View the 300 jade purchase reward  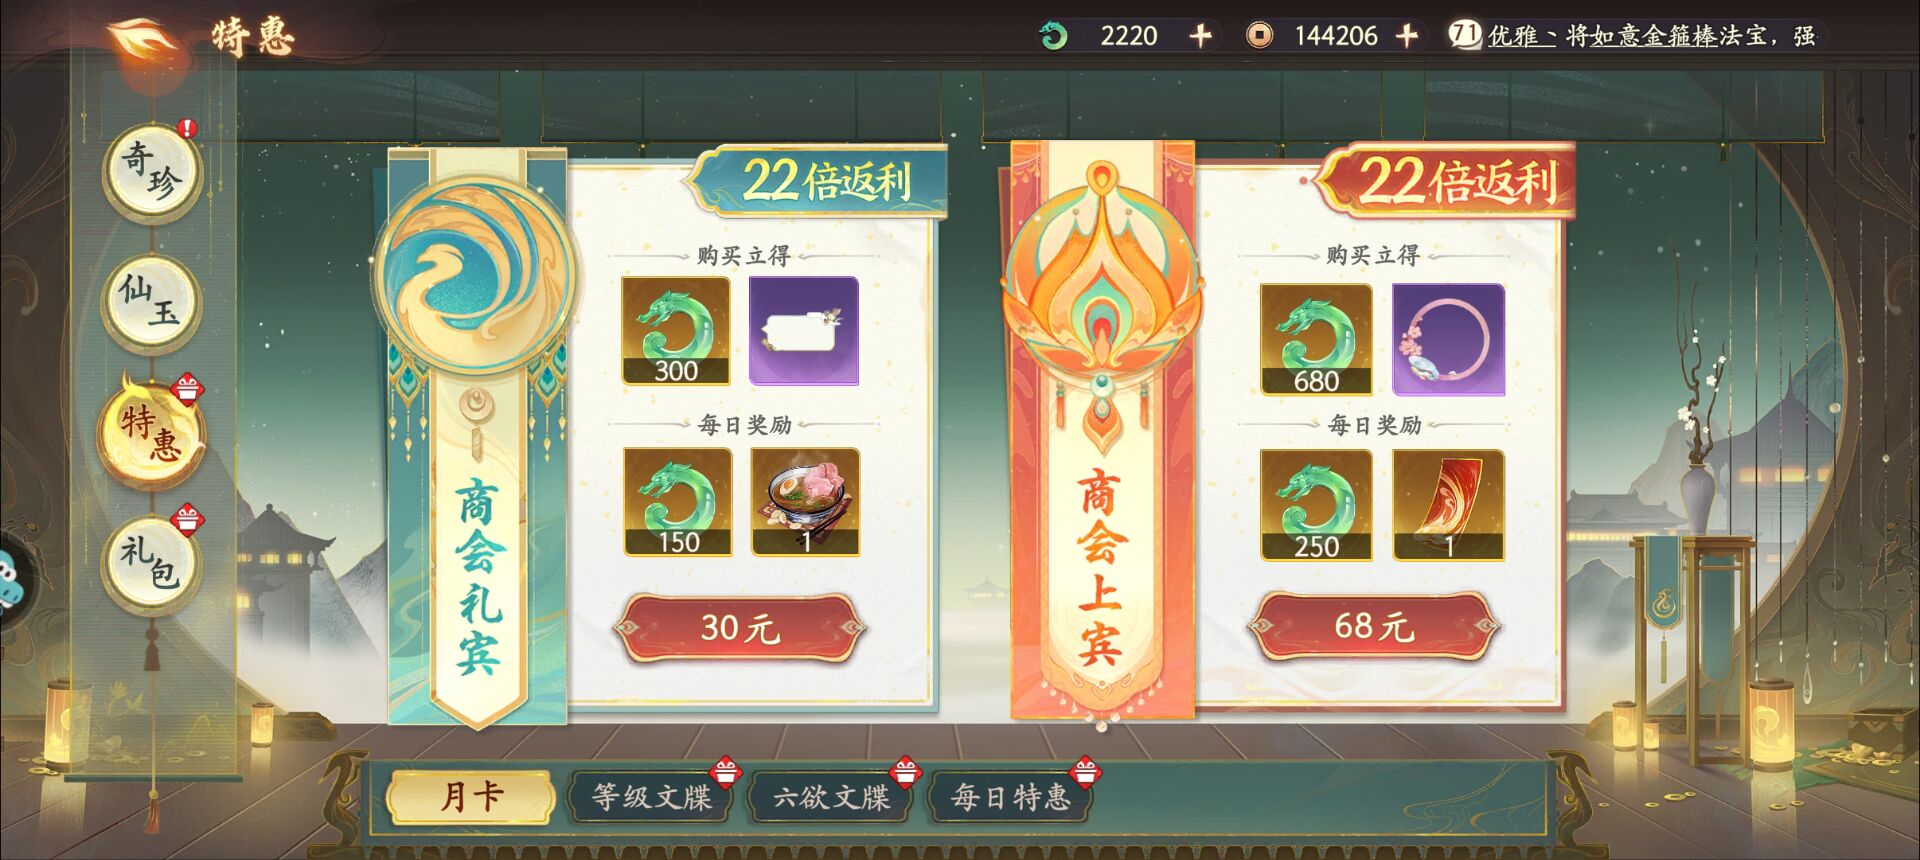tap(676, 331)
